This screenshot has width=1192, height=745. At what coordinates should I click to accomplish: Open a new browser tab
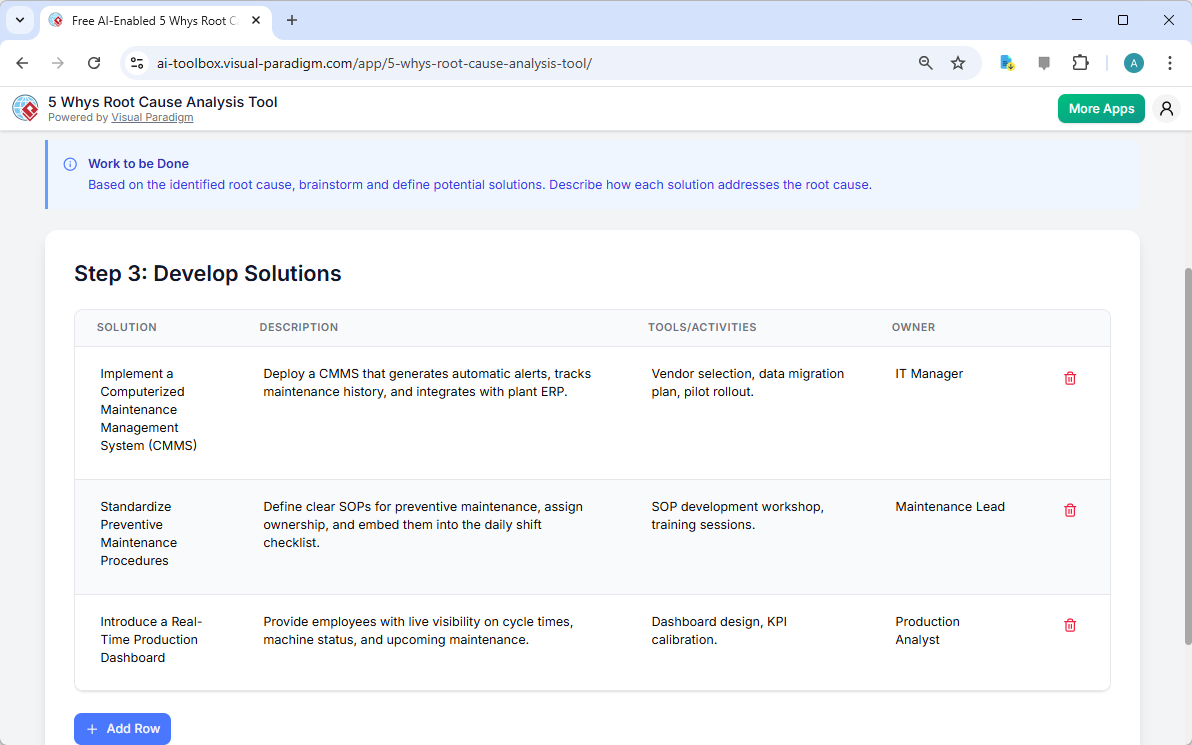click(291, 20)
